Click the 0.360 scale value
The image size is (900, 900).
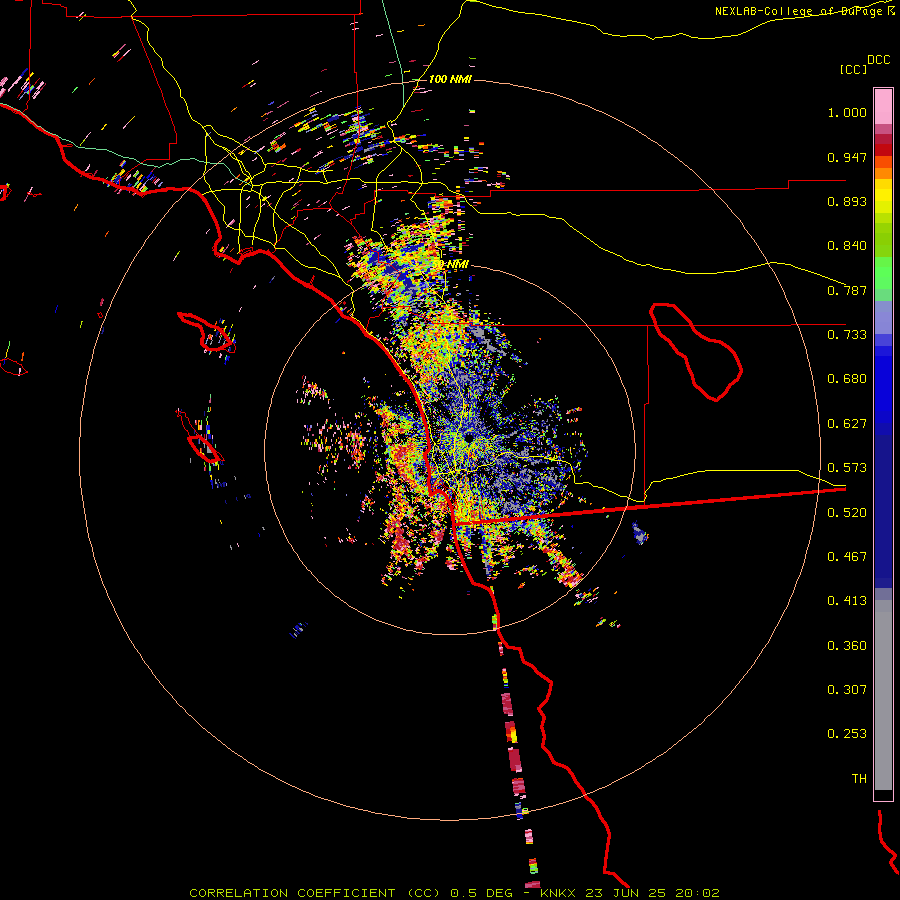coord(847,646)
